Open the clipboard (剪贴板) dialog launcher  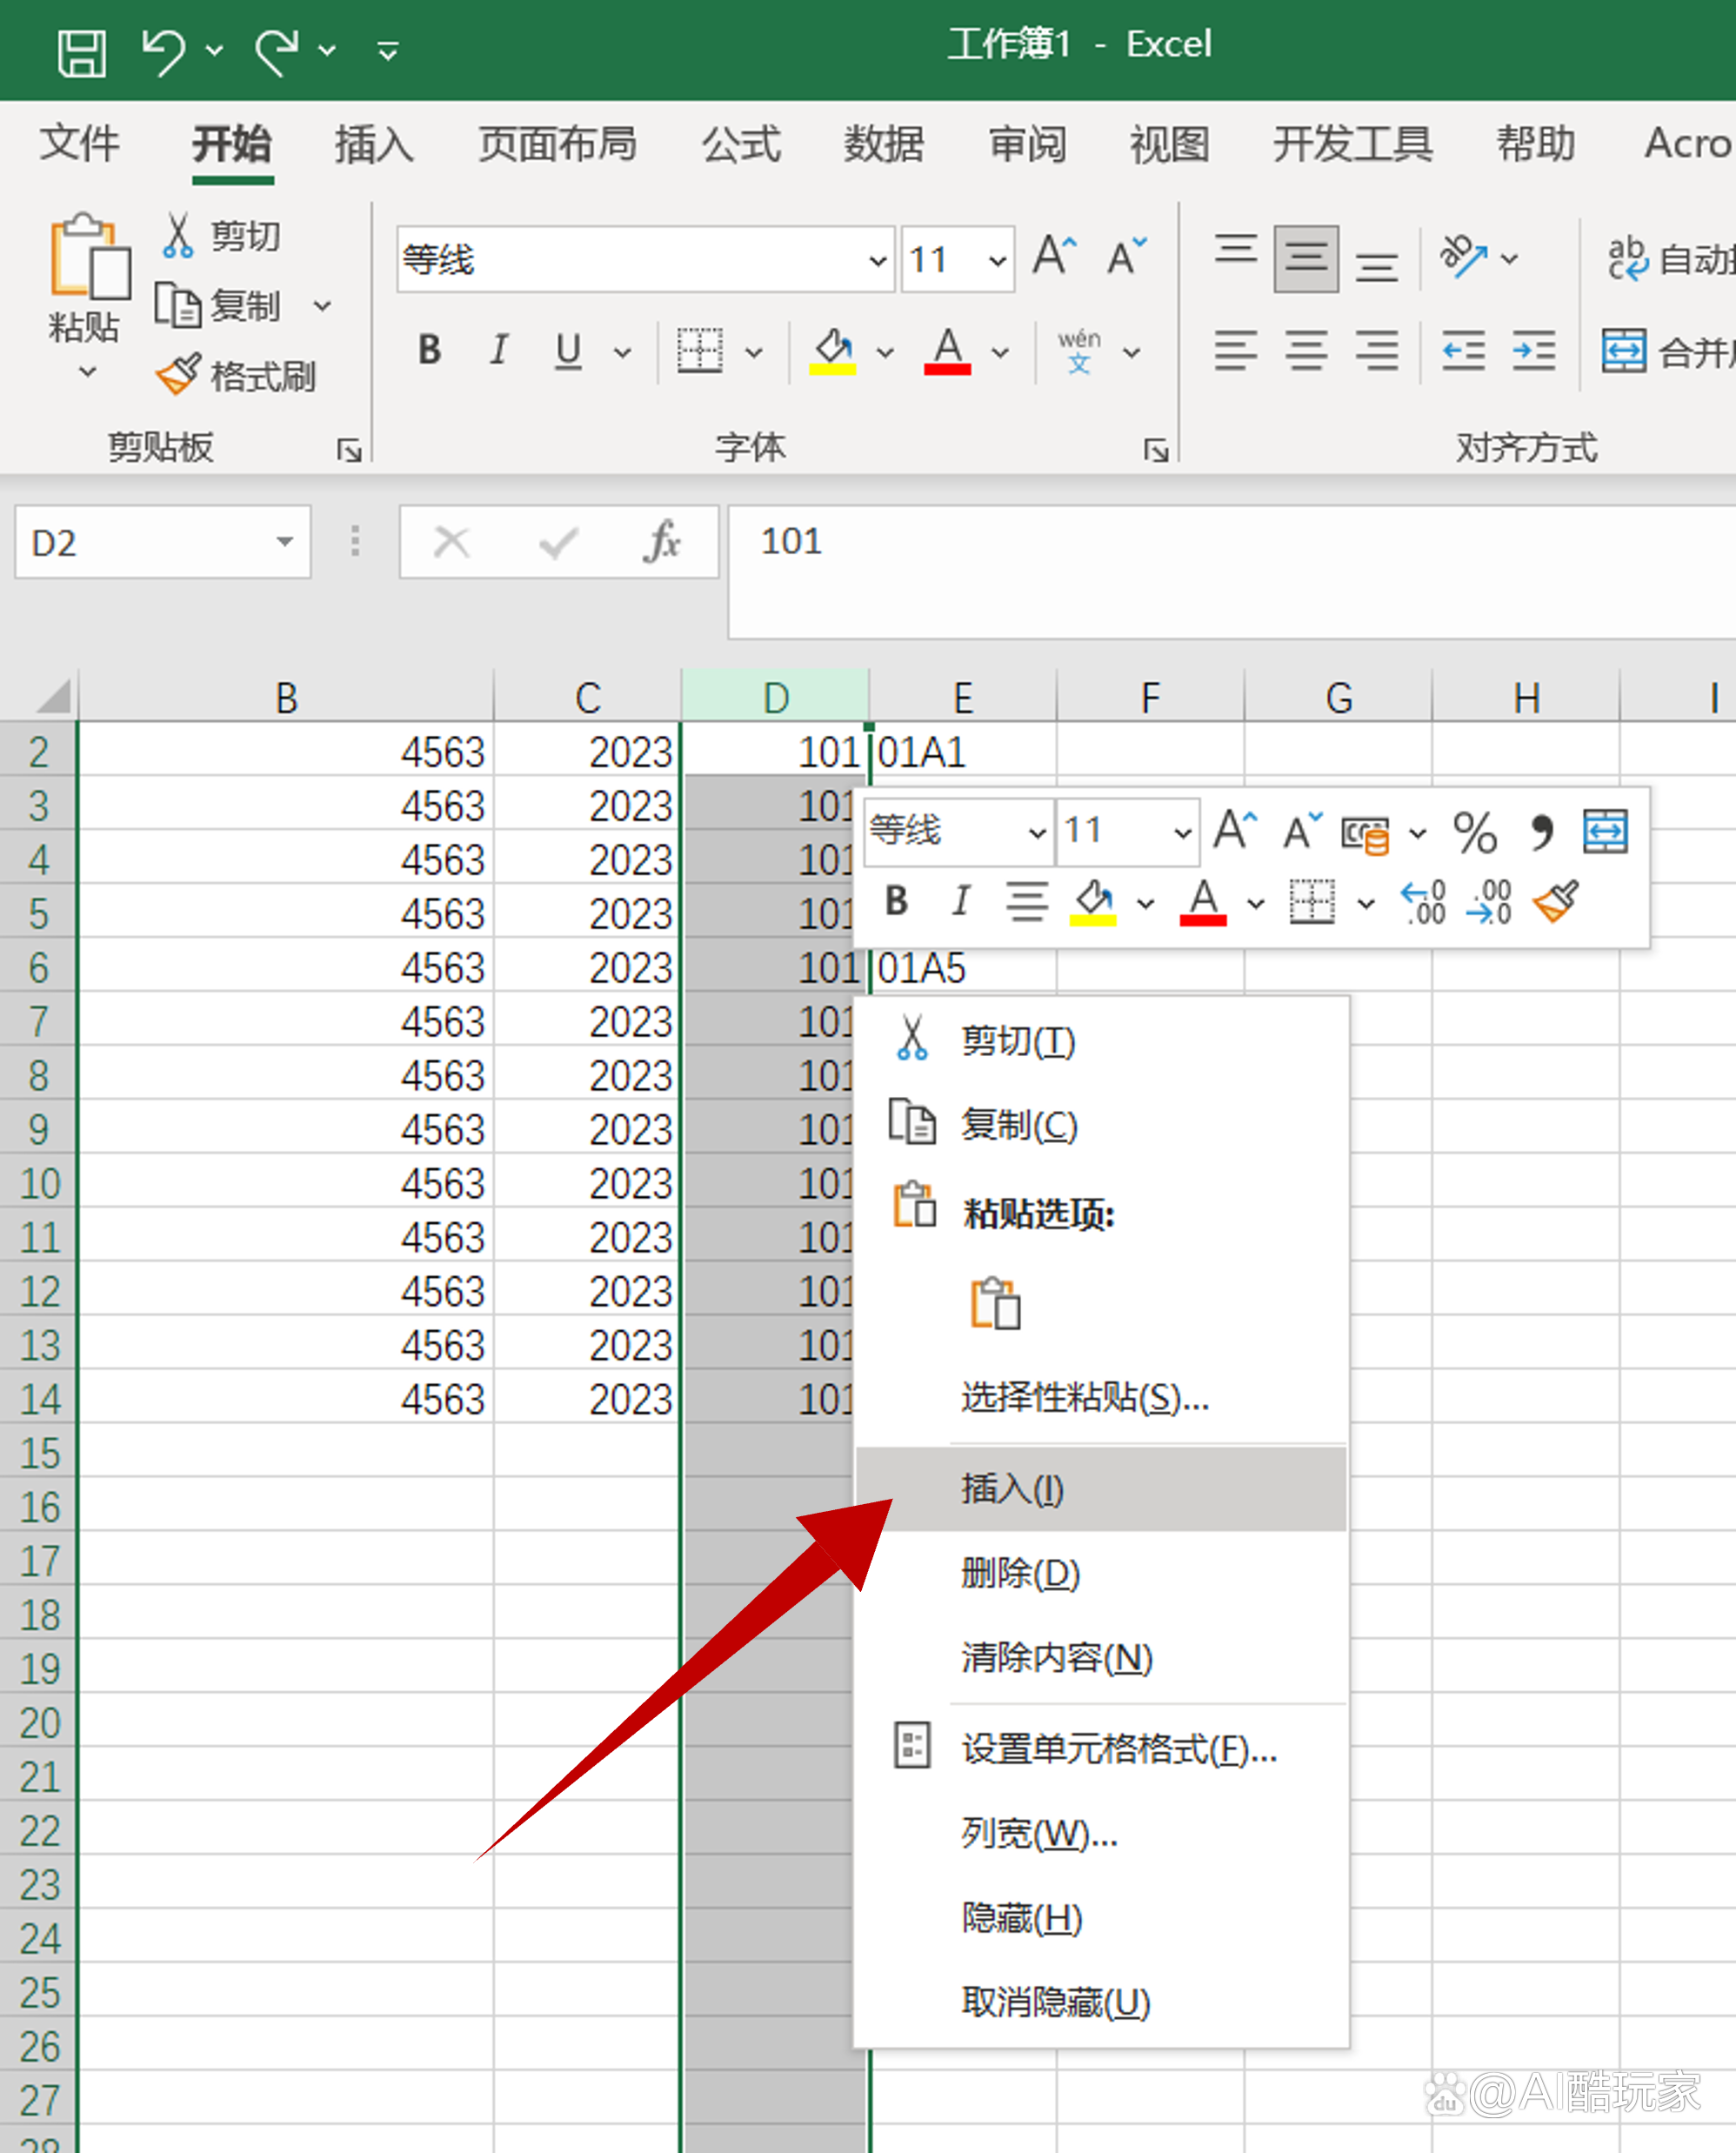pyautogui.click(x=348, y=451)
